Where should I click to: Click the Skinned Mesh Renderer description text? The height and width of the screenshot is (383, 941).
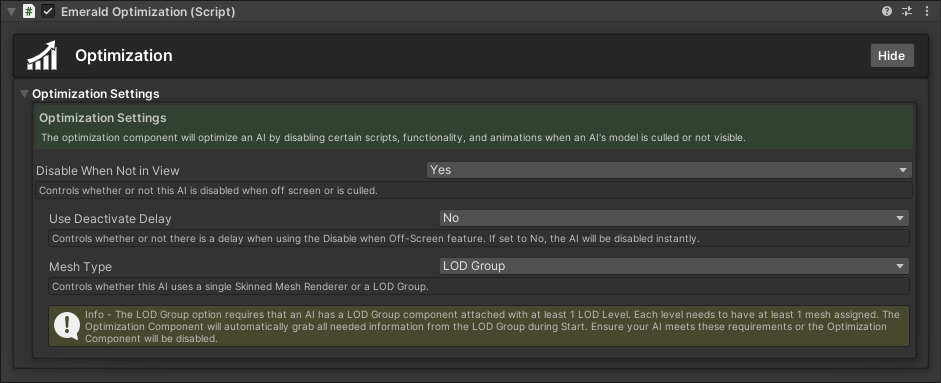pos(240,286)
